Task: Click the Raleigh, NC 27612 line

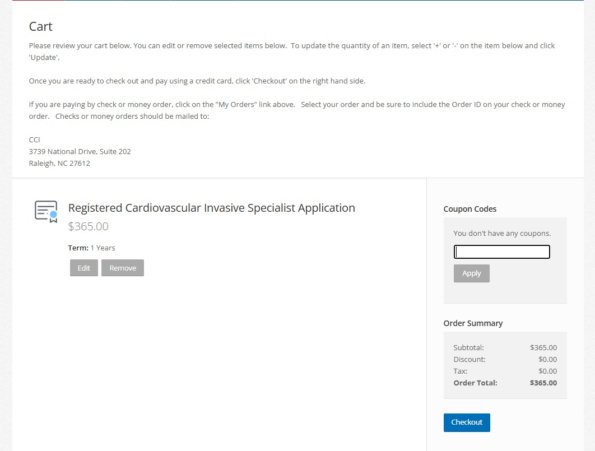Action: pos(60,163)
